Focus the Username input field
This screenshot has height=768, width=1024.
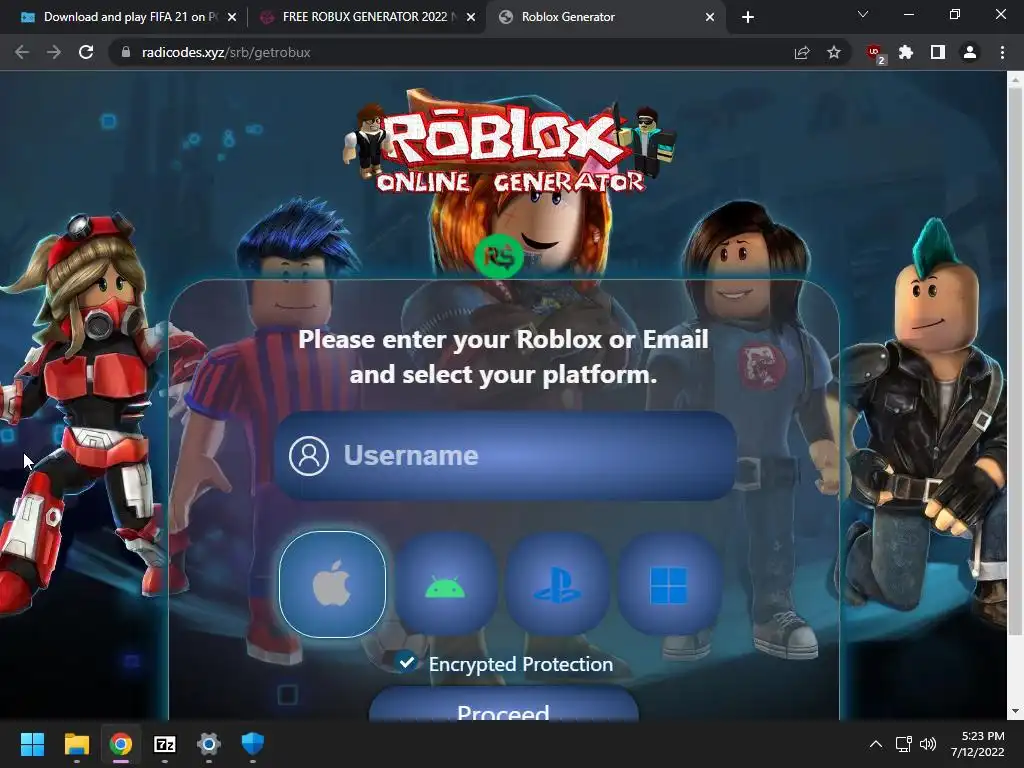[505, 455]
